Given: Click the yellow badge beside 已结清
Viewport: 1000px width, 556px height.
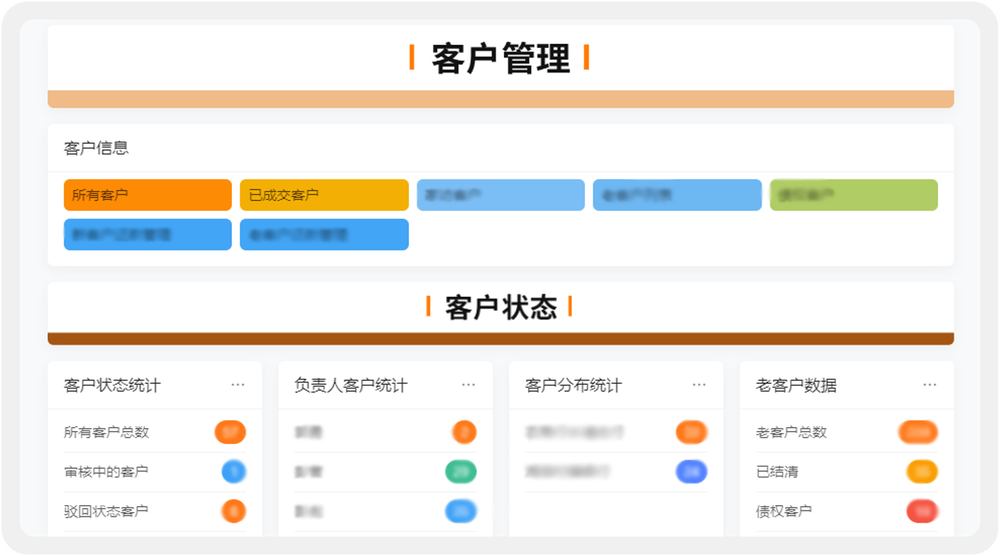Looking at the screenshot, I should point(921,471).
